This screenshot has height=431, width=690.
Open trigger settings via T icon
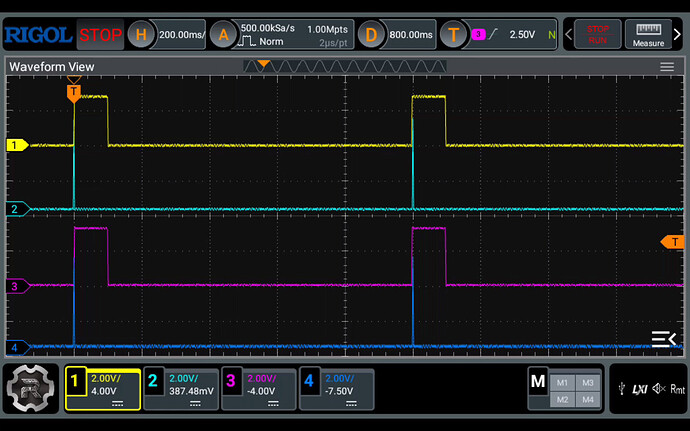(x=455, y=35)
